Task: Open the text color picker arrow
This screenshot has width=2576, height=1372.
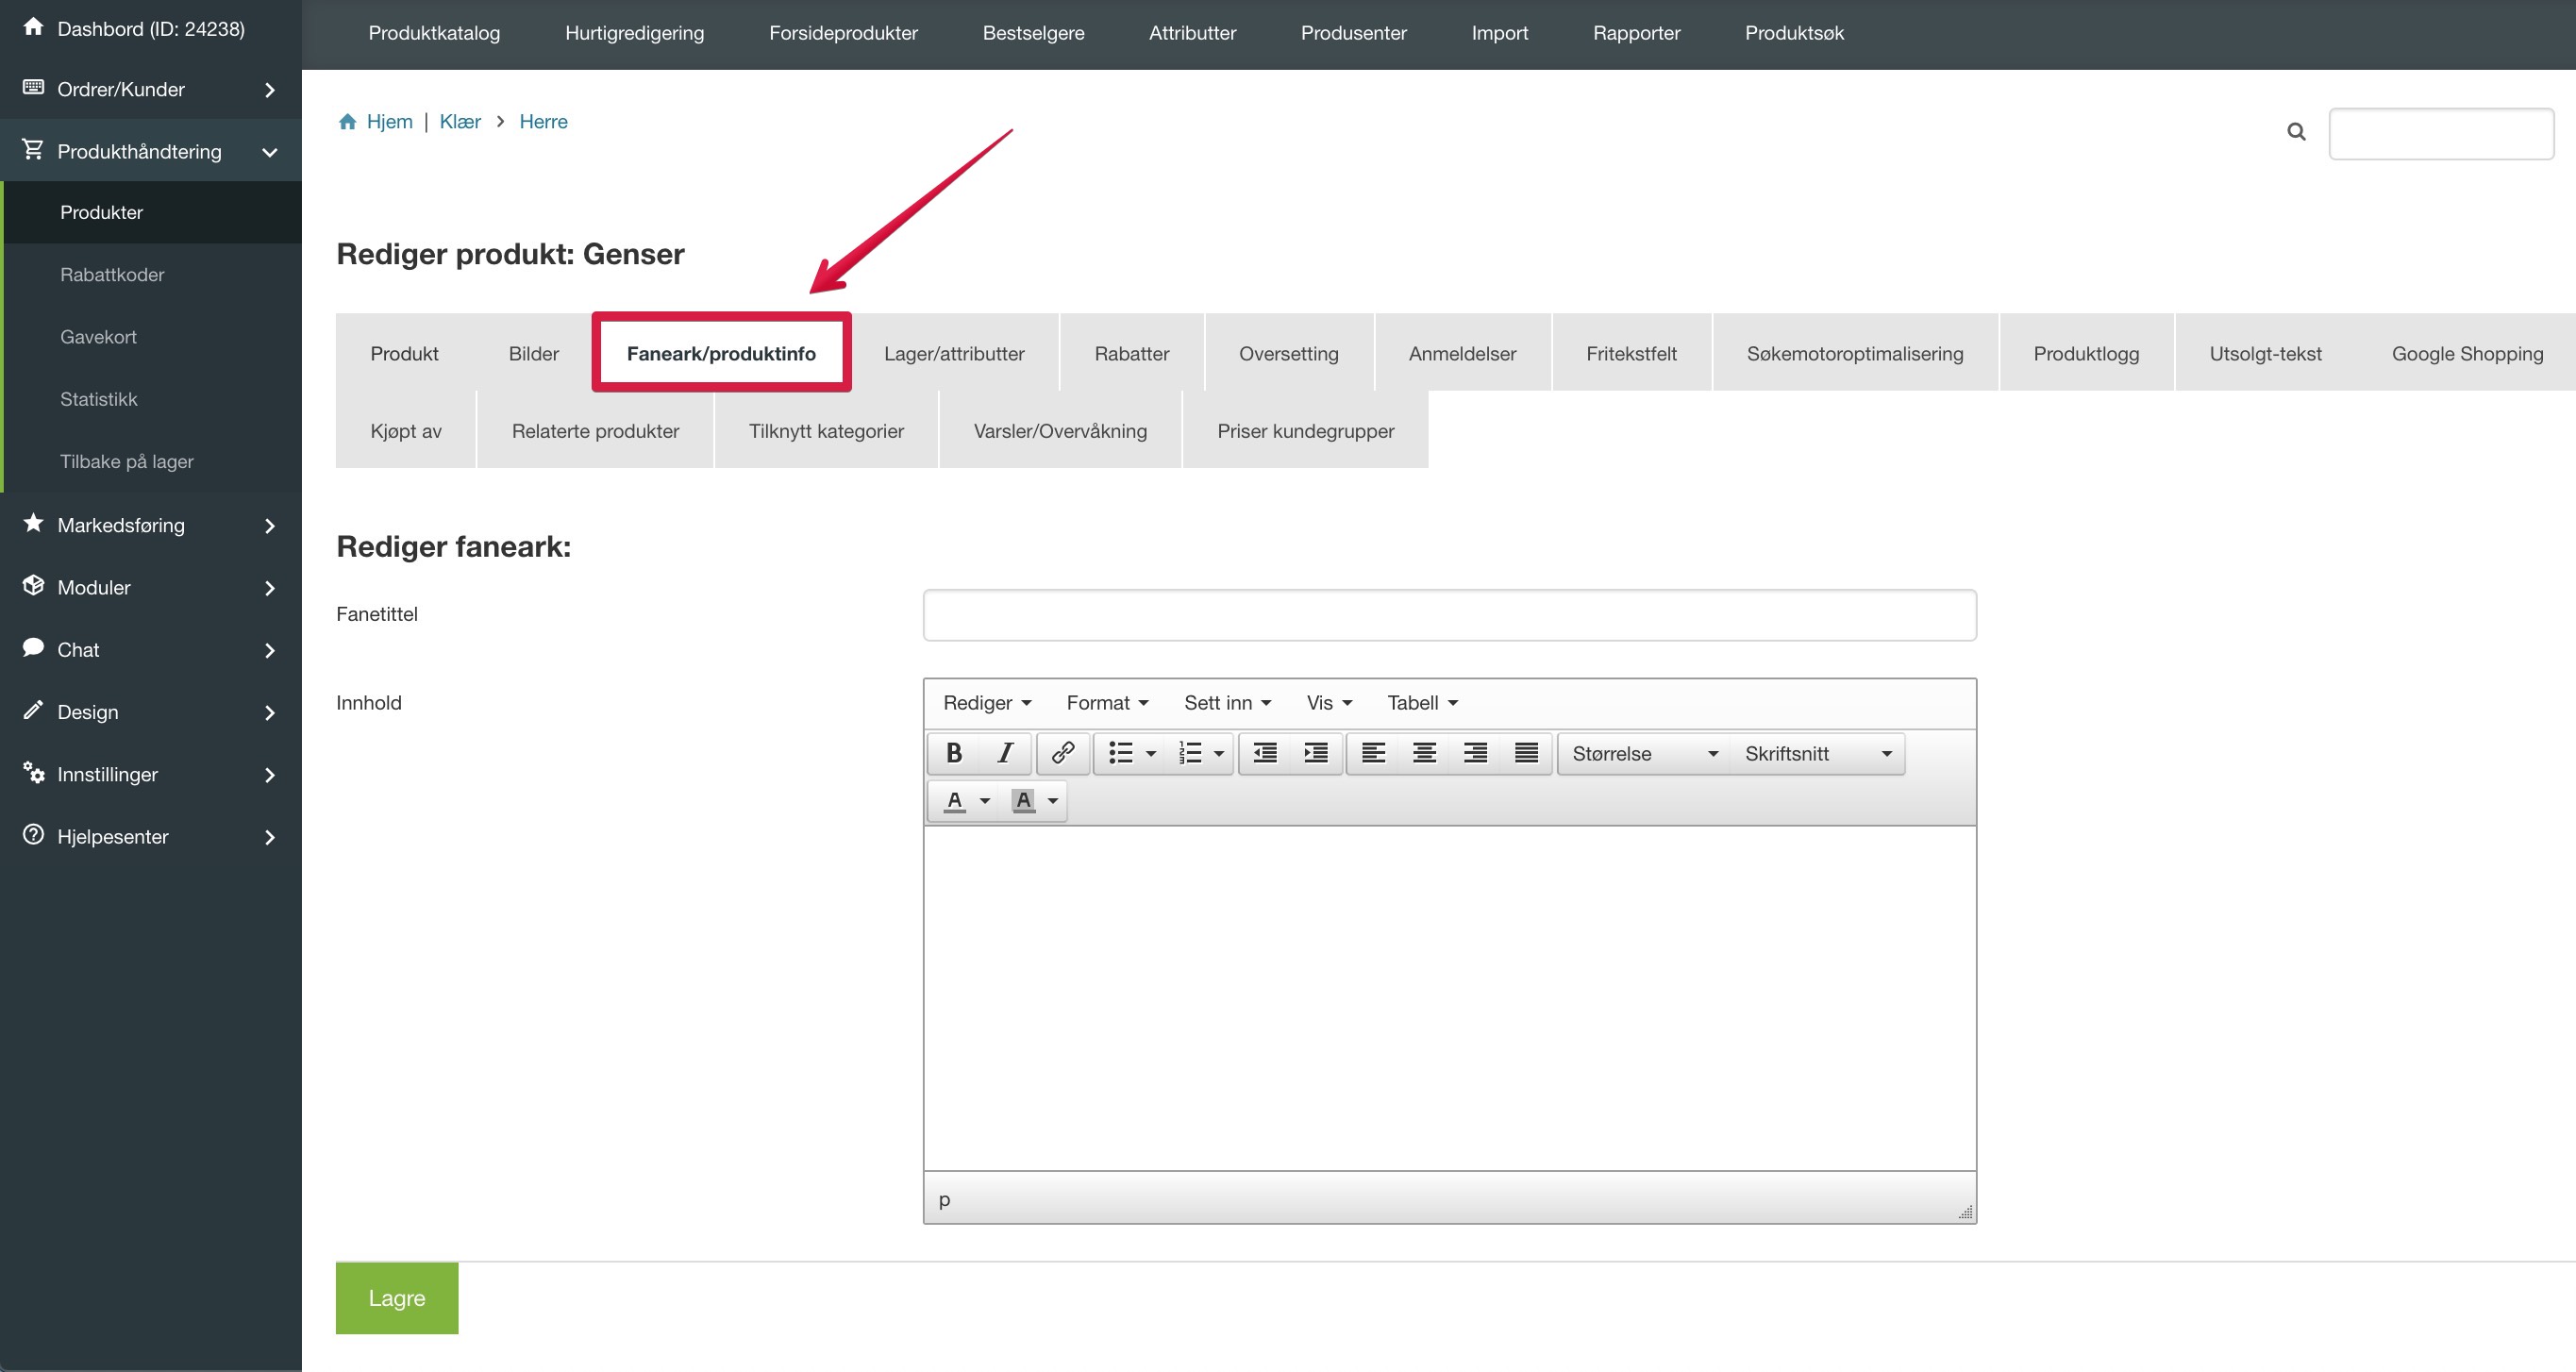Action: point(985,801)
